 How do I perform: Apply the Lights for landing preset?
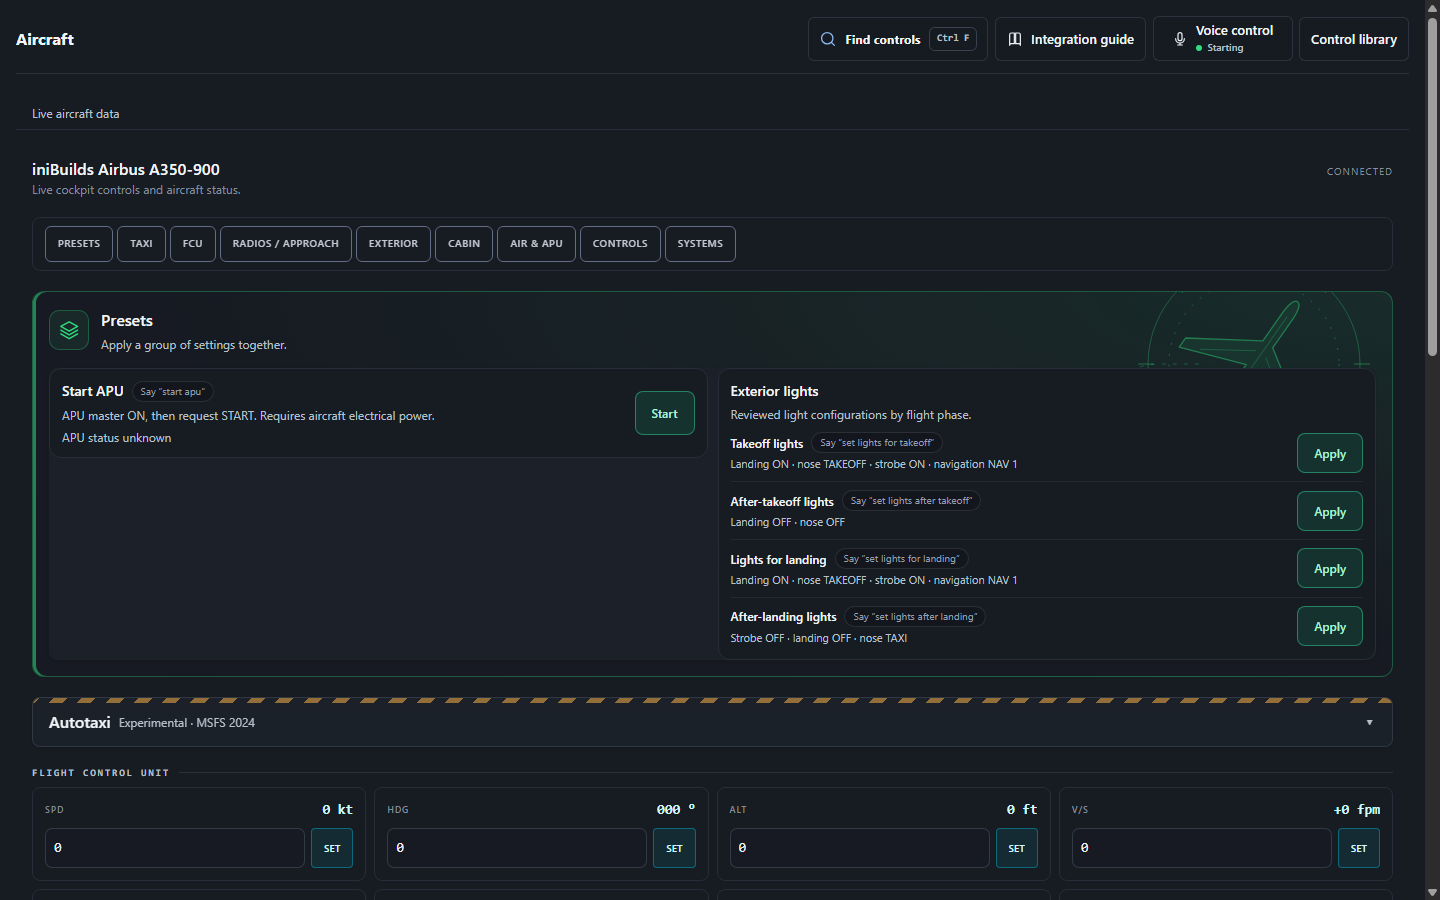point(1330,568)
